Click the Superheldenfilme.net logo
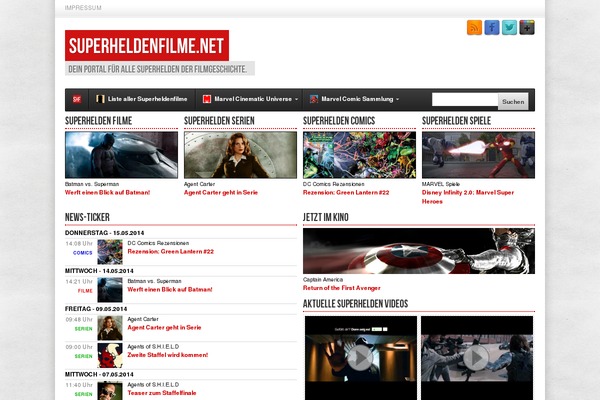Viewport: 600px width, 400px height. click(147, 46)
